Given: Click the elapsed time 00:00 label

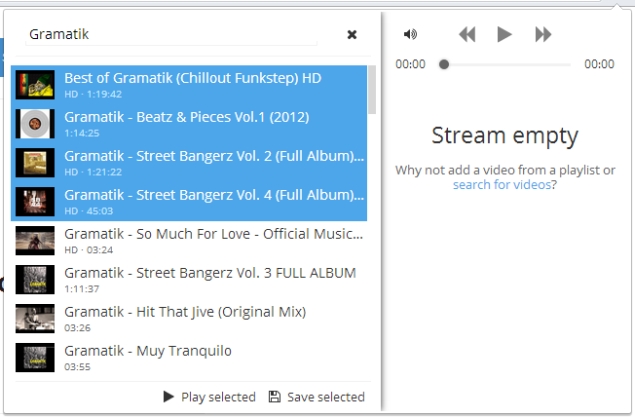Looking at the screenshot, I should [410, 64].
